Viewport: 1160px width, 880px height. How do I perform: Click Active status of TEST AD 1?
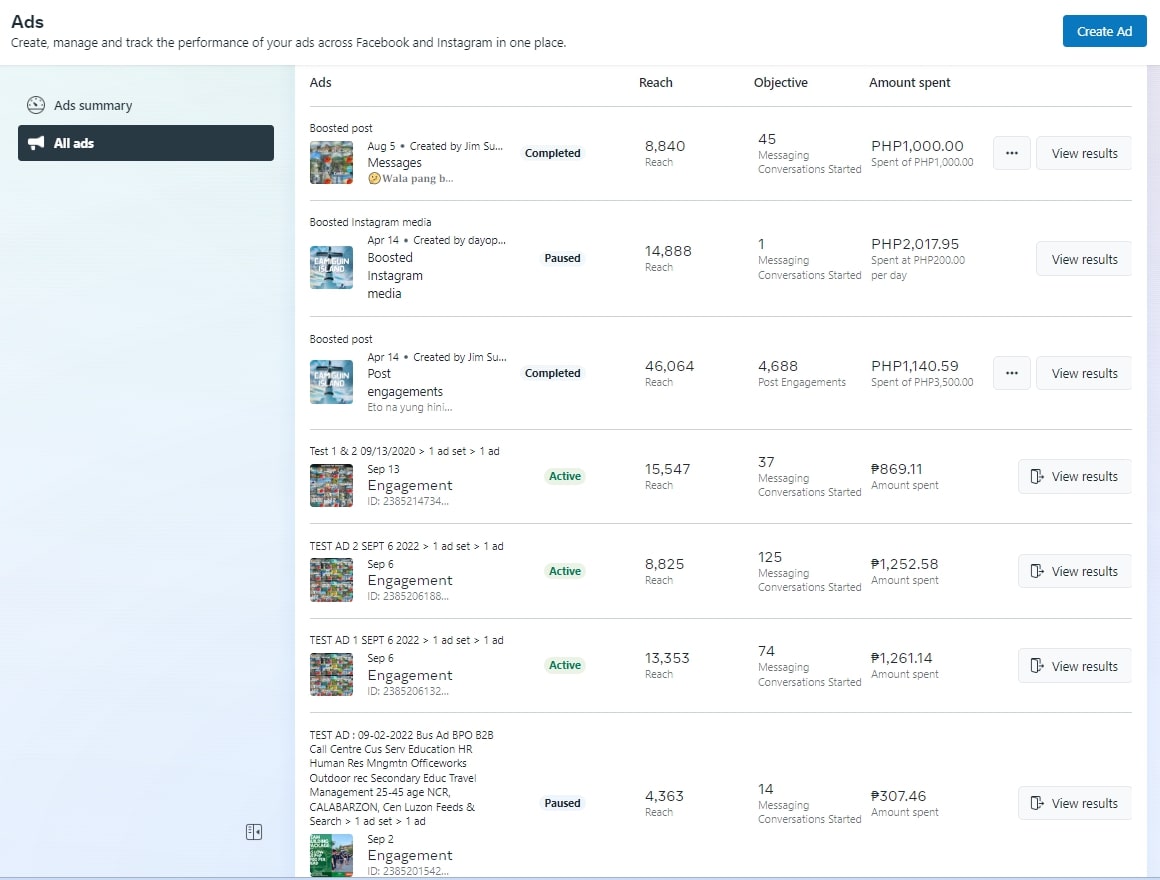coord(564,665)
